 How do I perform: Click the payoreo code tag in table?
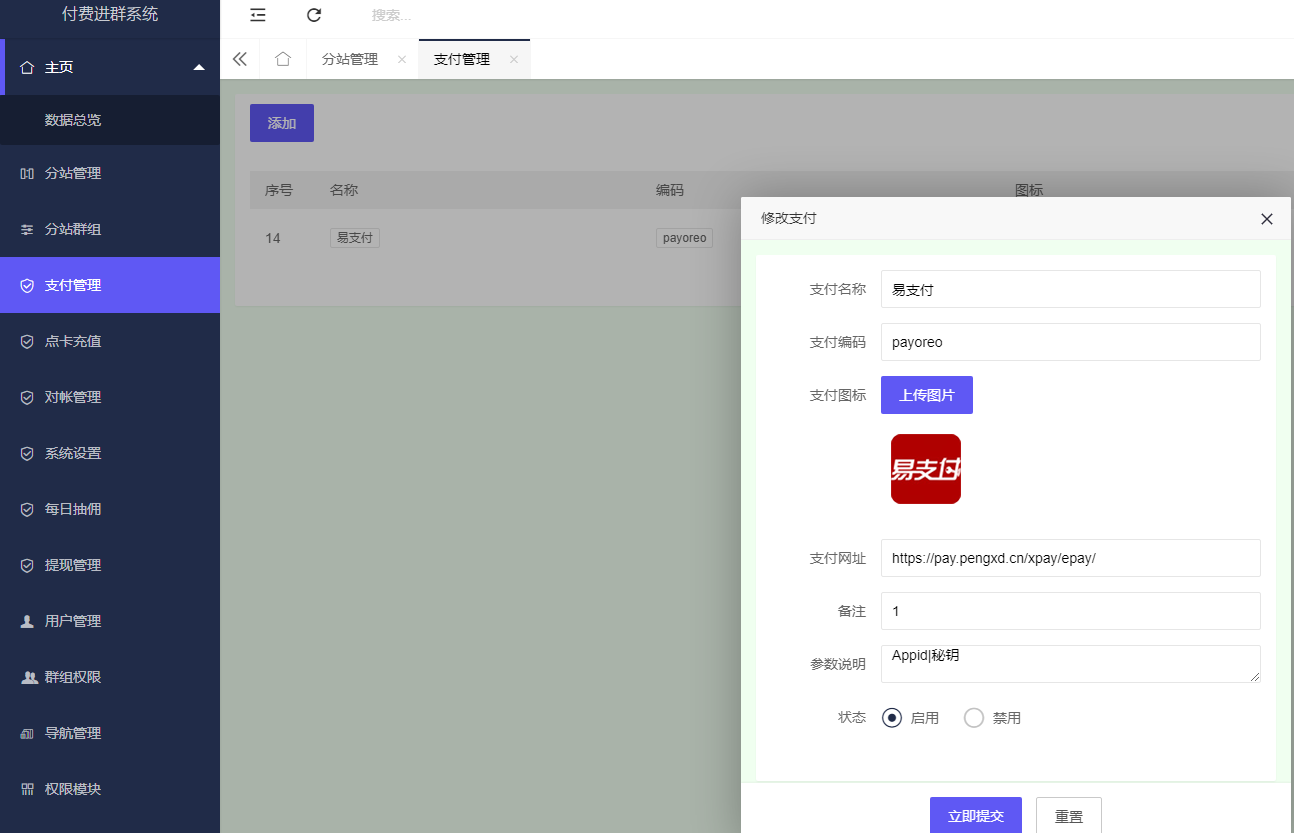685,238
